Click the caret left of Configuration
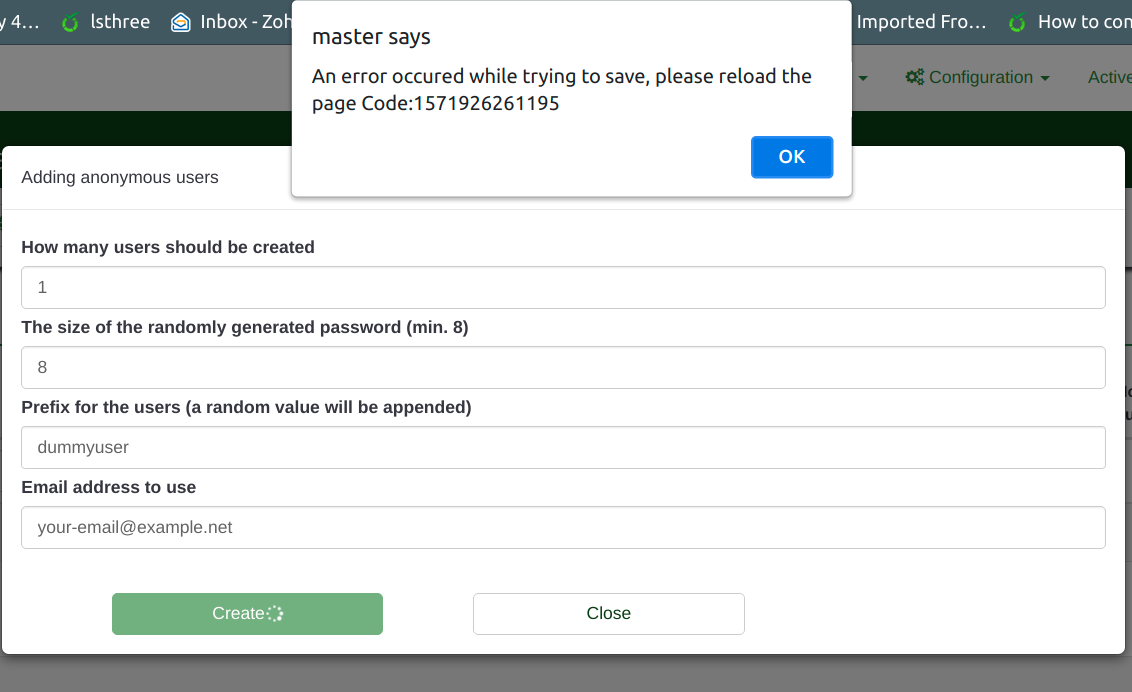The height and width of the screenshot is (692, 1132). [x=863, y=78]
